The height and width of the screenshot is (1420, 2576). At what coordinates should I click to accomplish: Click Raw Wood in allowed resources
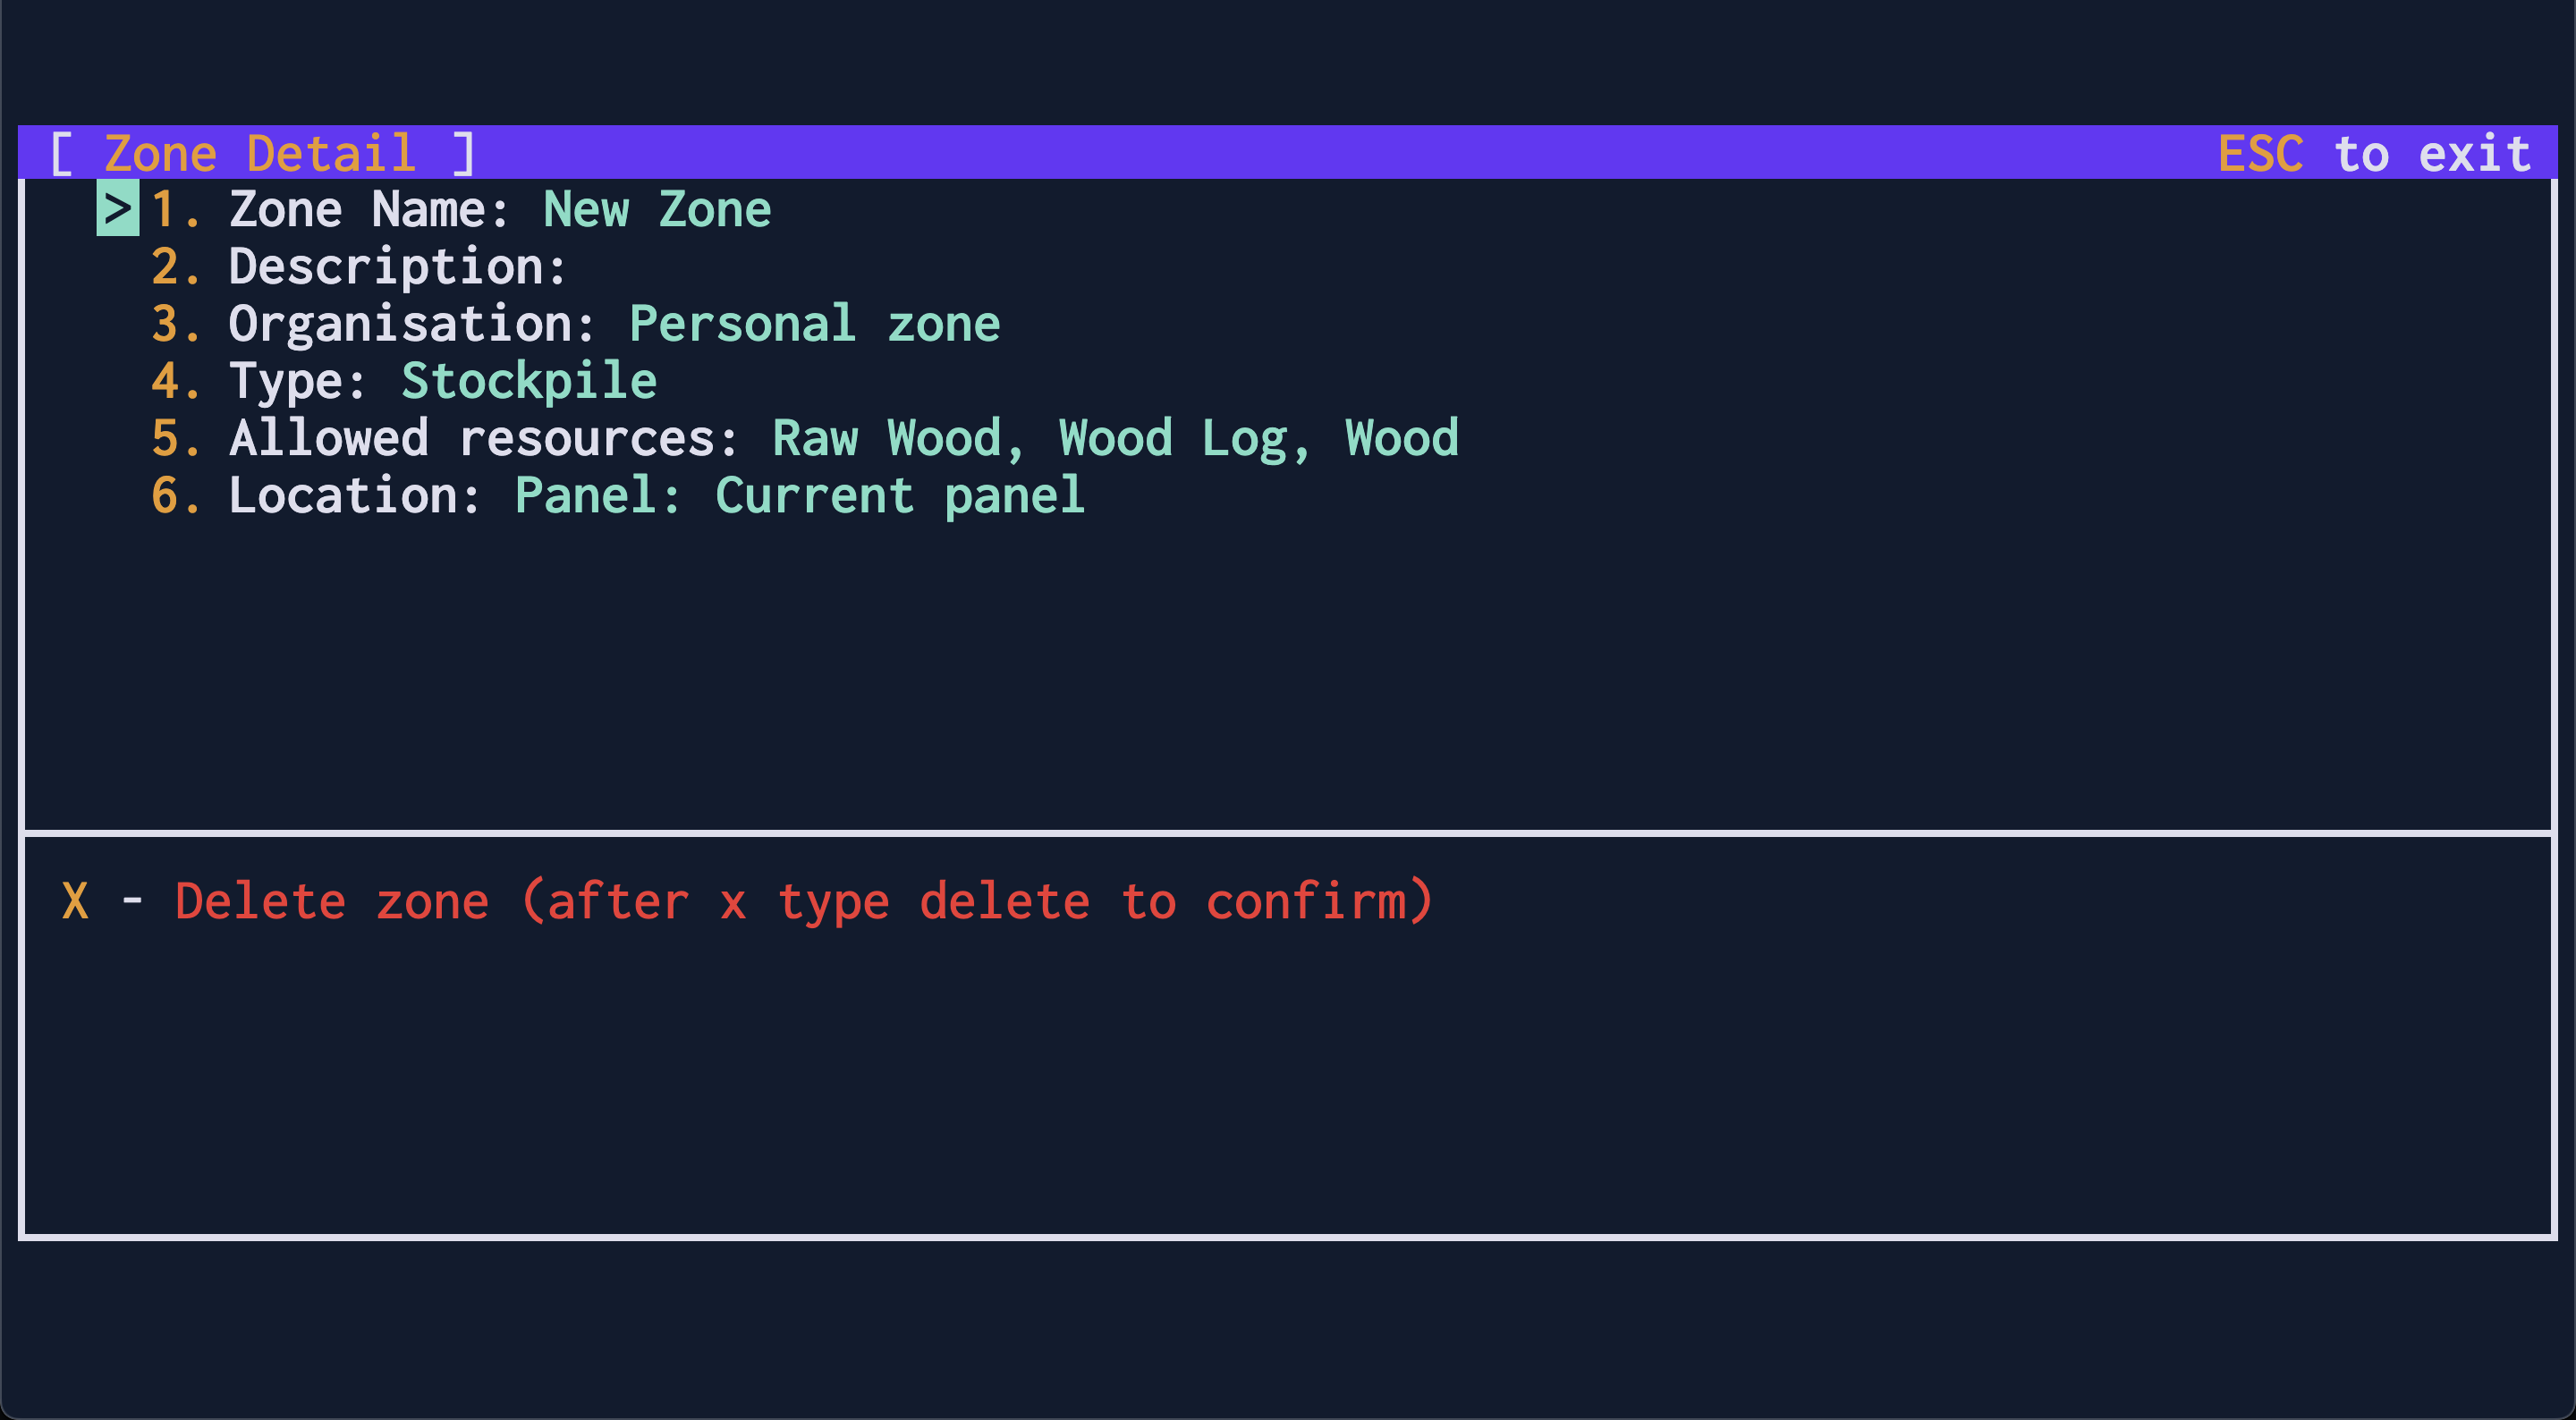point(890,437)
